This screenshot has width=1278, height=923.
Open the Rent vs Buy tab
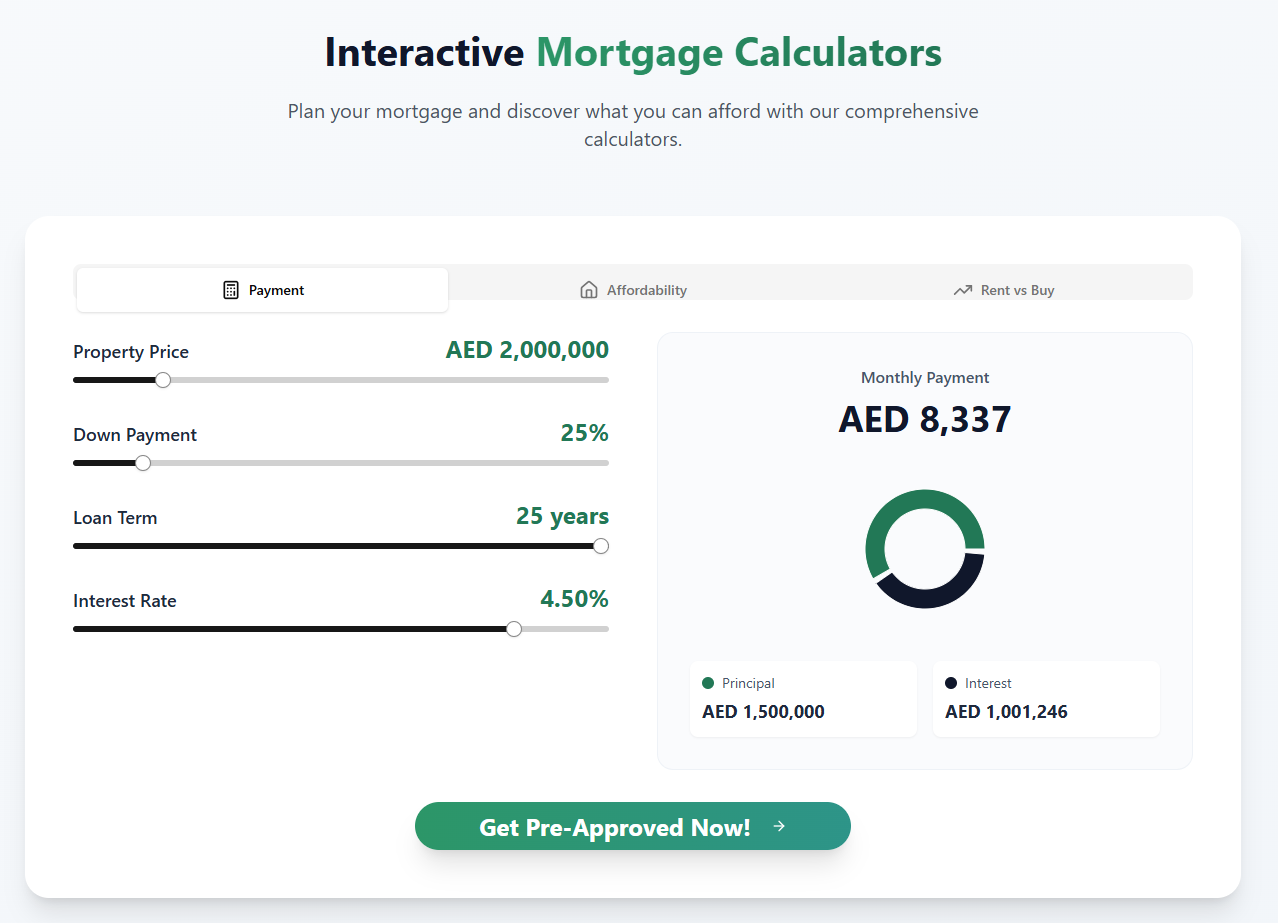coord(1004,290)
